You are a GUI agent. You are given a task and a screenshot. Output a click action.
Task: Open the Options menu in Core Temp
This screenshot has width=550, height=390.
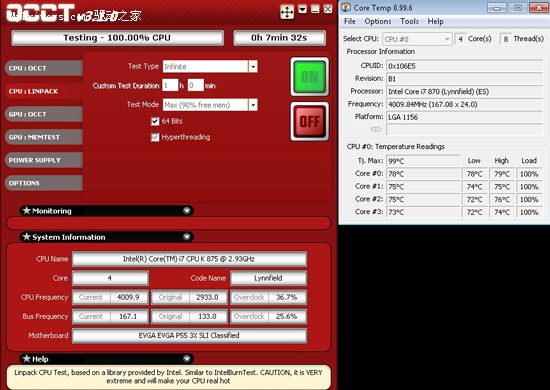tap(378, 21)
